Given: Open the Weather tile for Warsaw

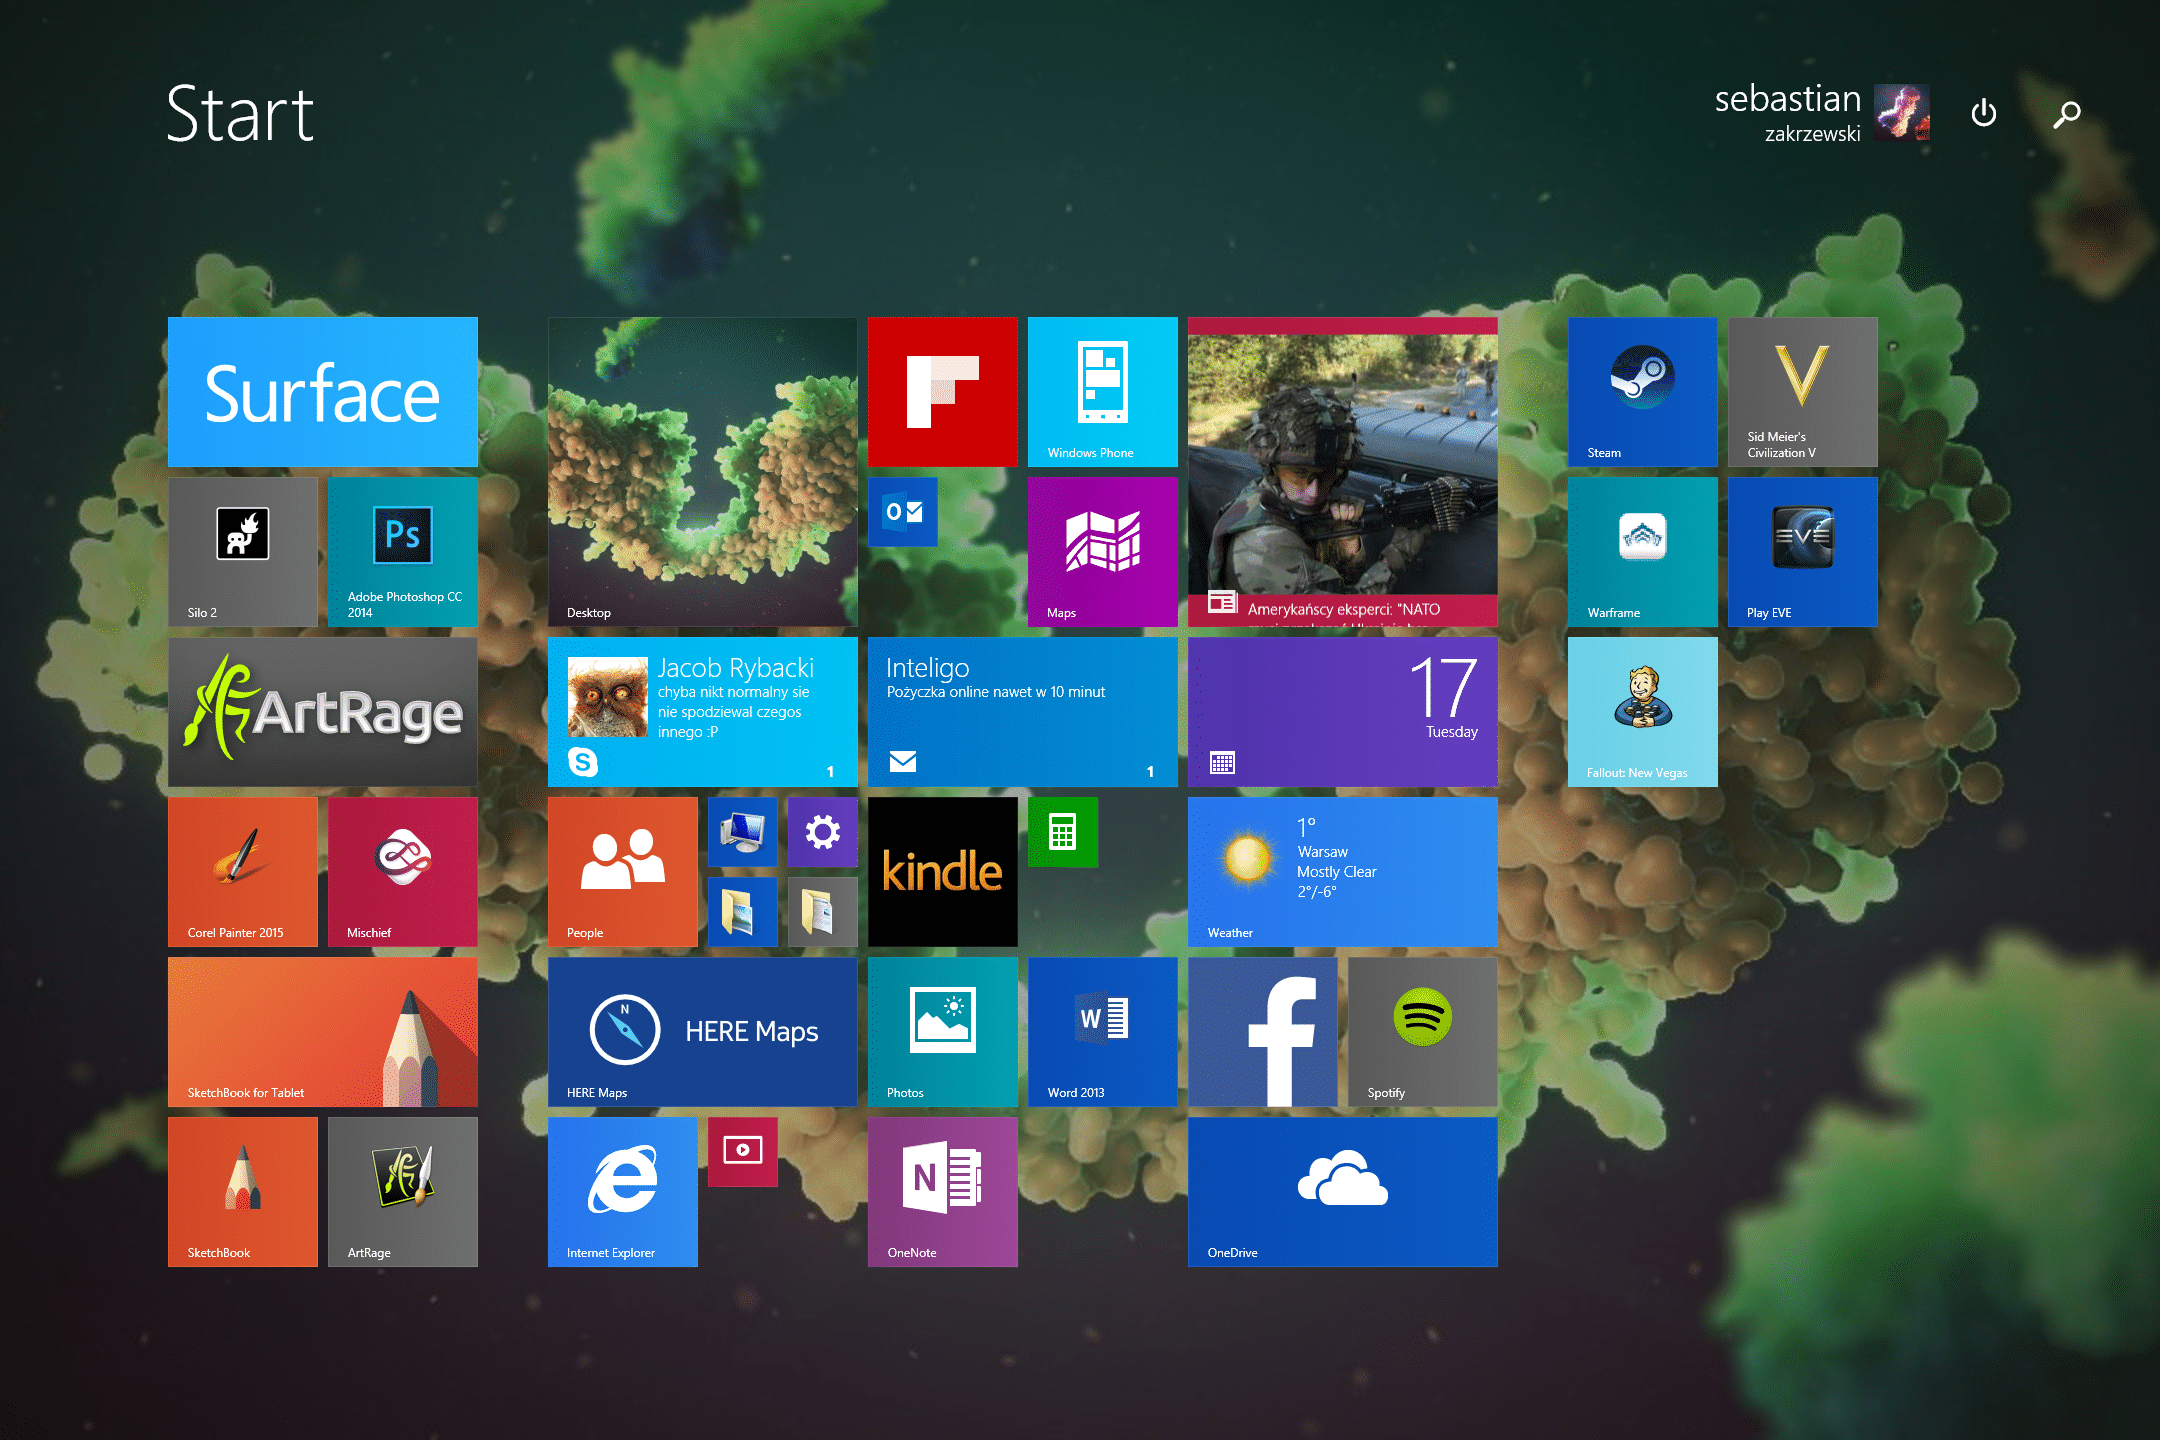Looking at the screenshot, I should (1343, 872).
